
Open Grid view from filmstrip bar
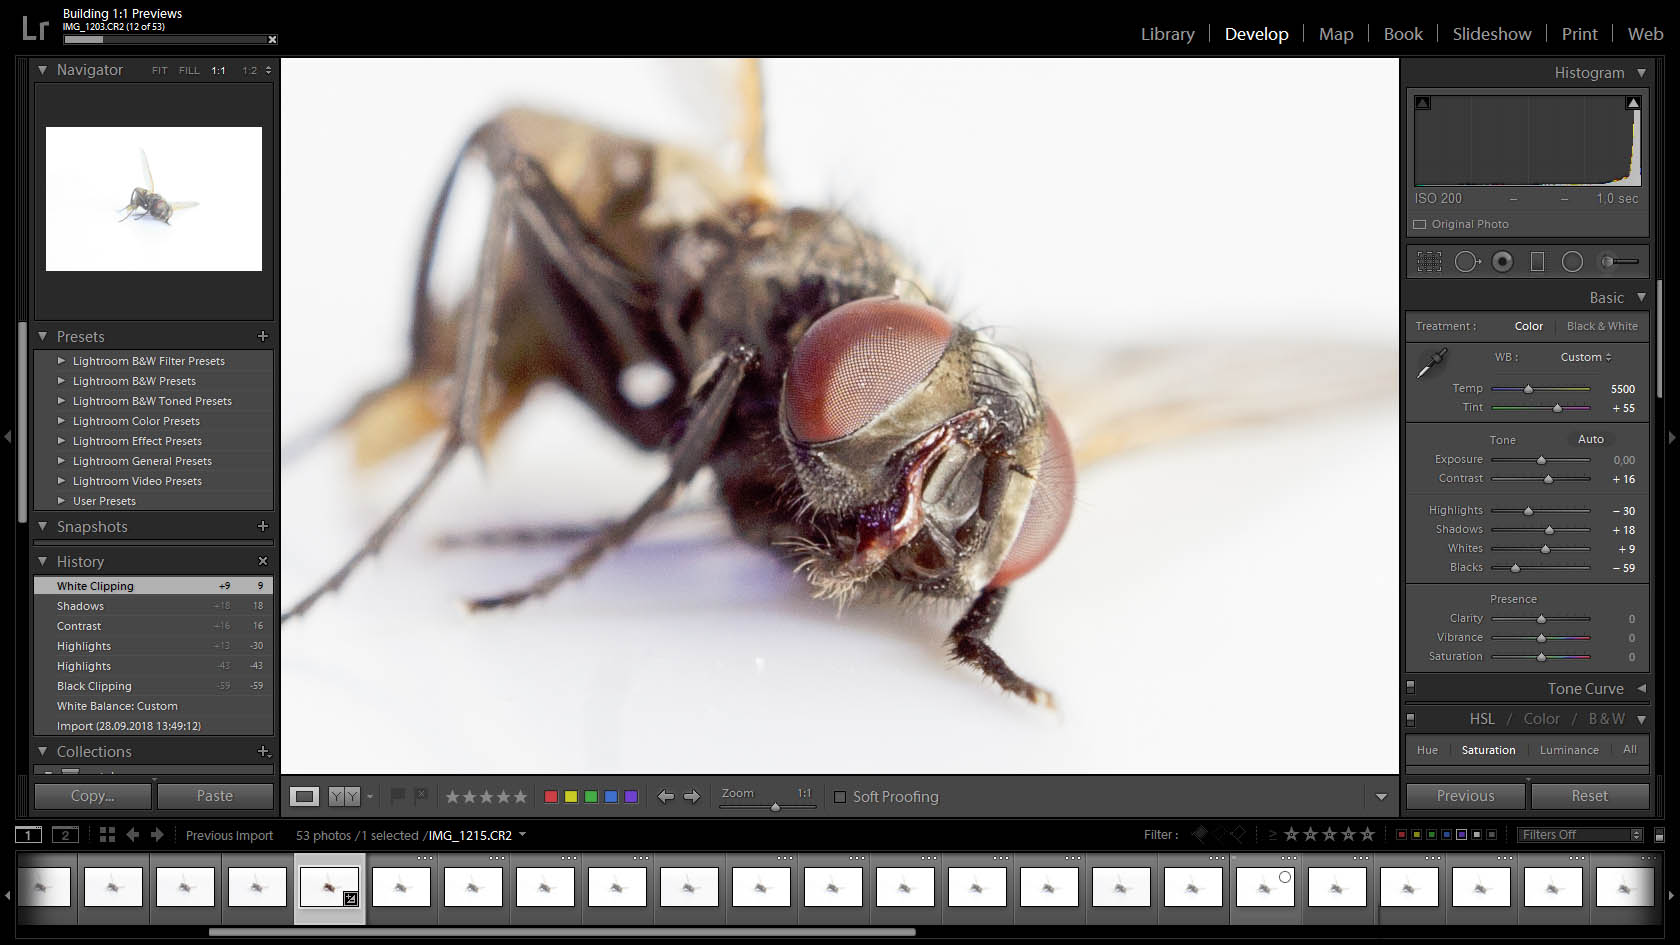[x=107, y=835]
